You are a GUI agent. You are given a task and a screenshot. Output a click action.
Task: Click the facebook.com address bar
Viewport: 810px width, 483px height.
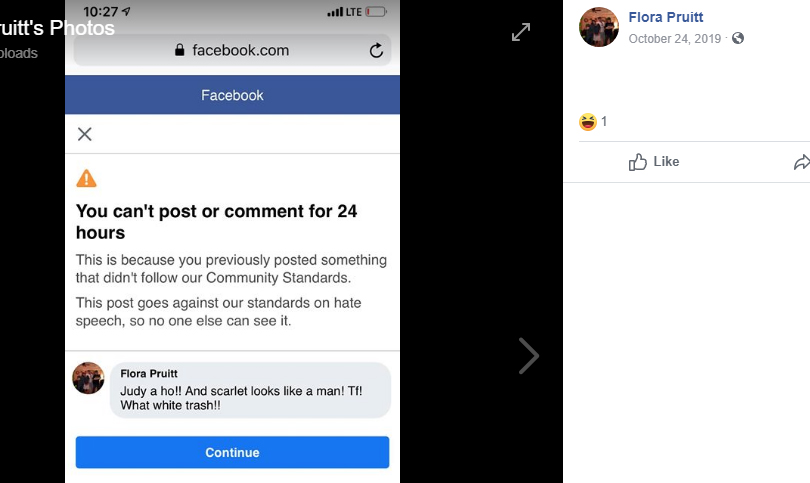(x=232, y=50)
